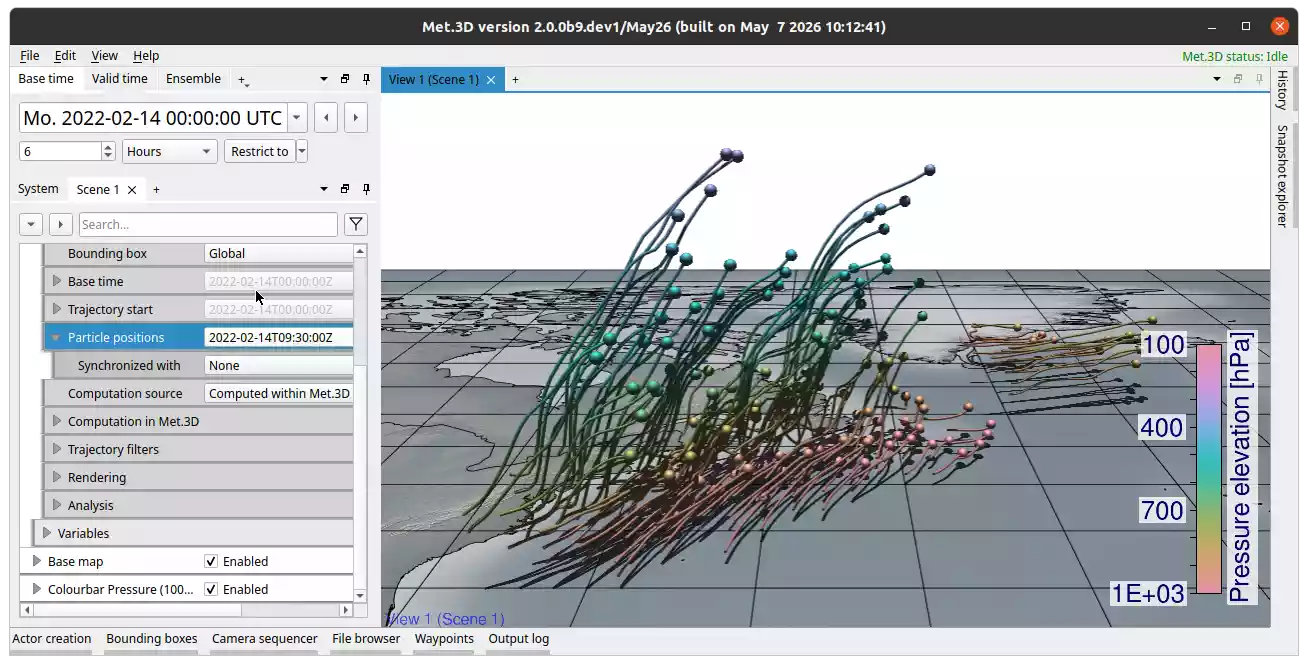The width and height of the screenshot is (1308, 665).
Task: Expand Computation in Met.3D group
Action: pos(57,422)
